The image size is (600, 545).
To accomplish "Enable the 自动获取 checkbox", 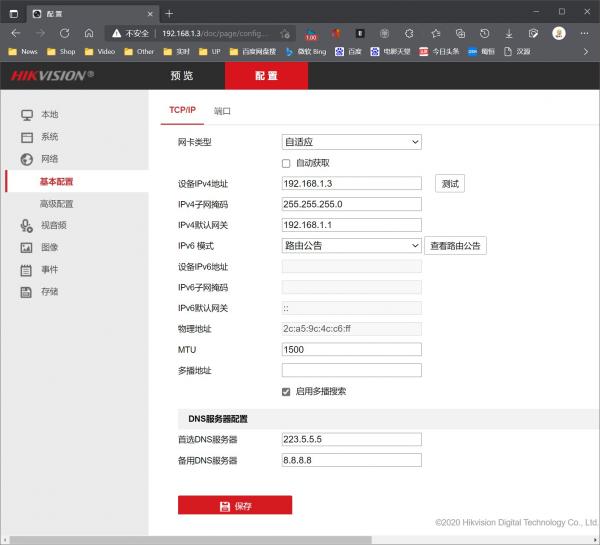I will pos(286,163).
